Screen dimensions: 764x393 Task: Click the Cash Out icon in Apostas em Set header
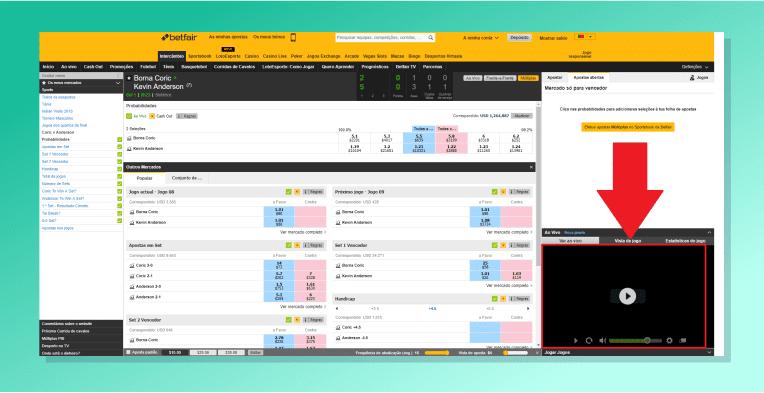point(297,245)
